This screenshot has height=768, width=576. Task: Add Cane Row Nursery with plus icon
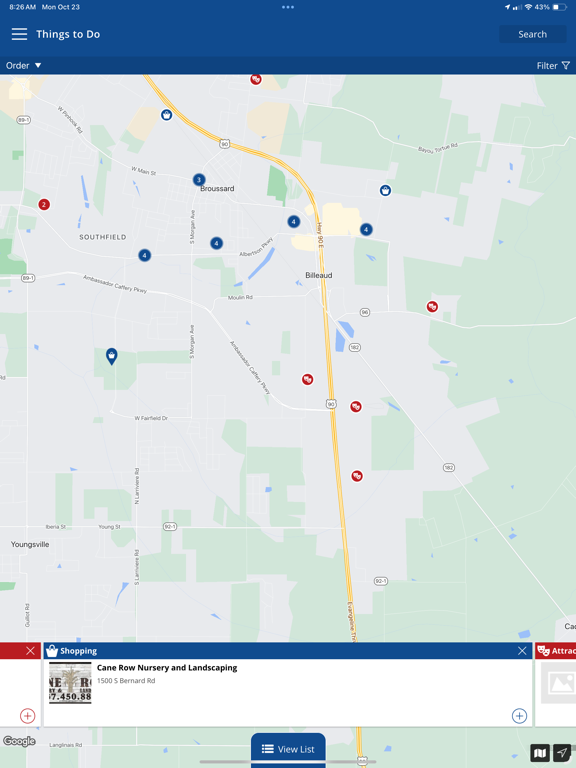click(519, 716)
